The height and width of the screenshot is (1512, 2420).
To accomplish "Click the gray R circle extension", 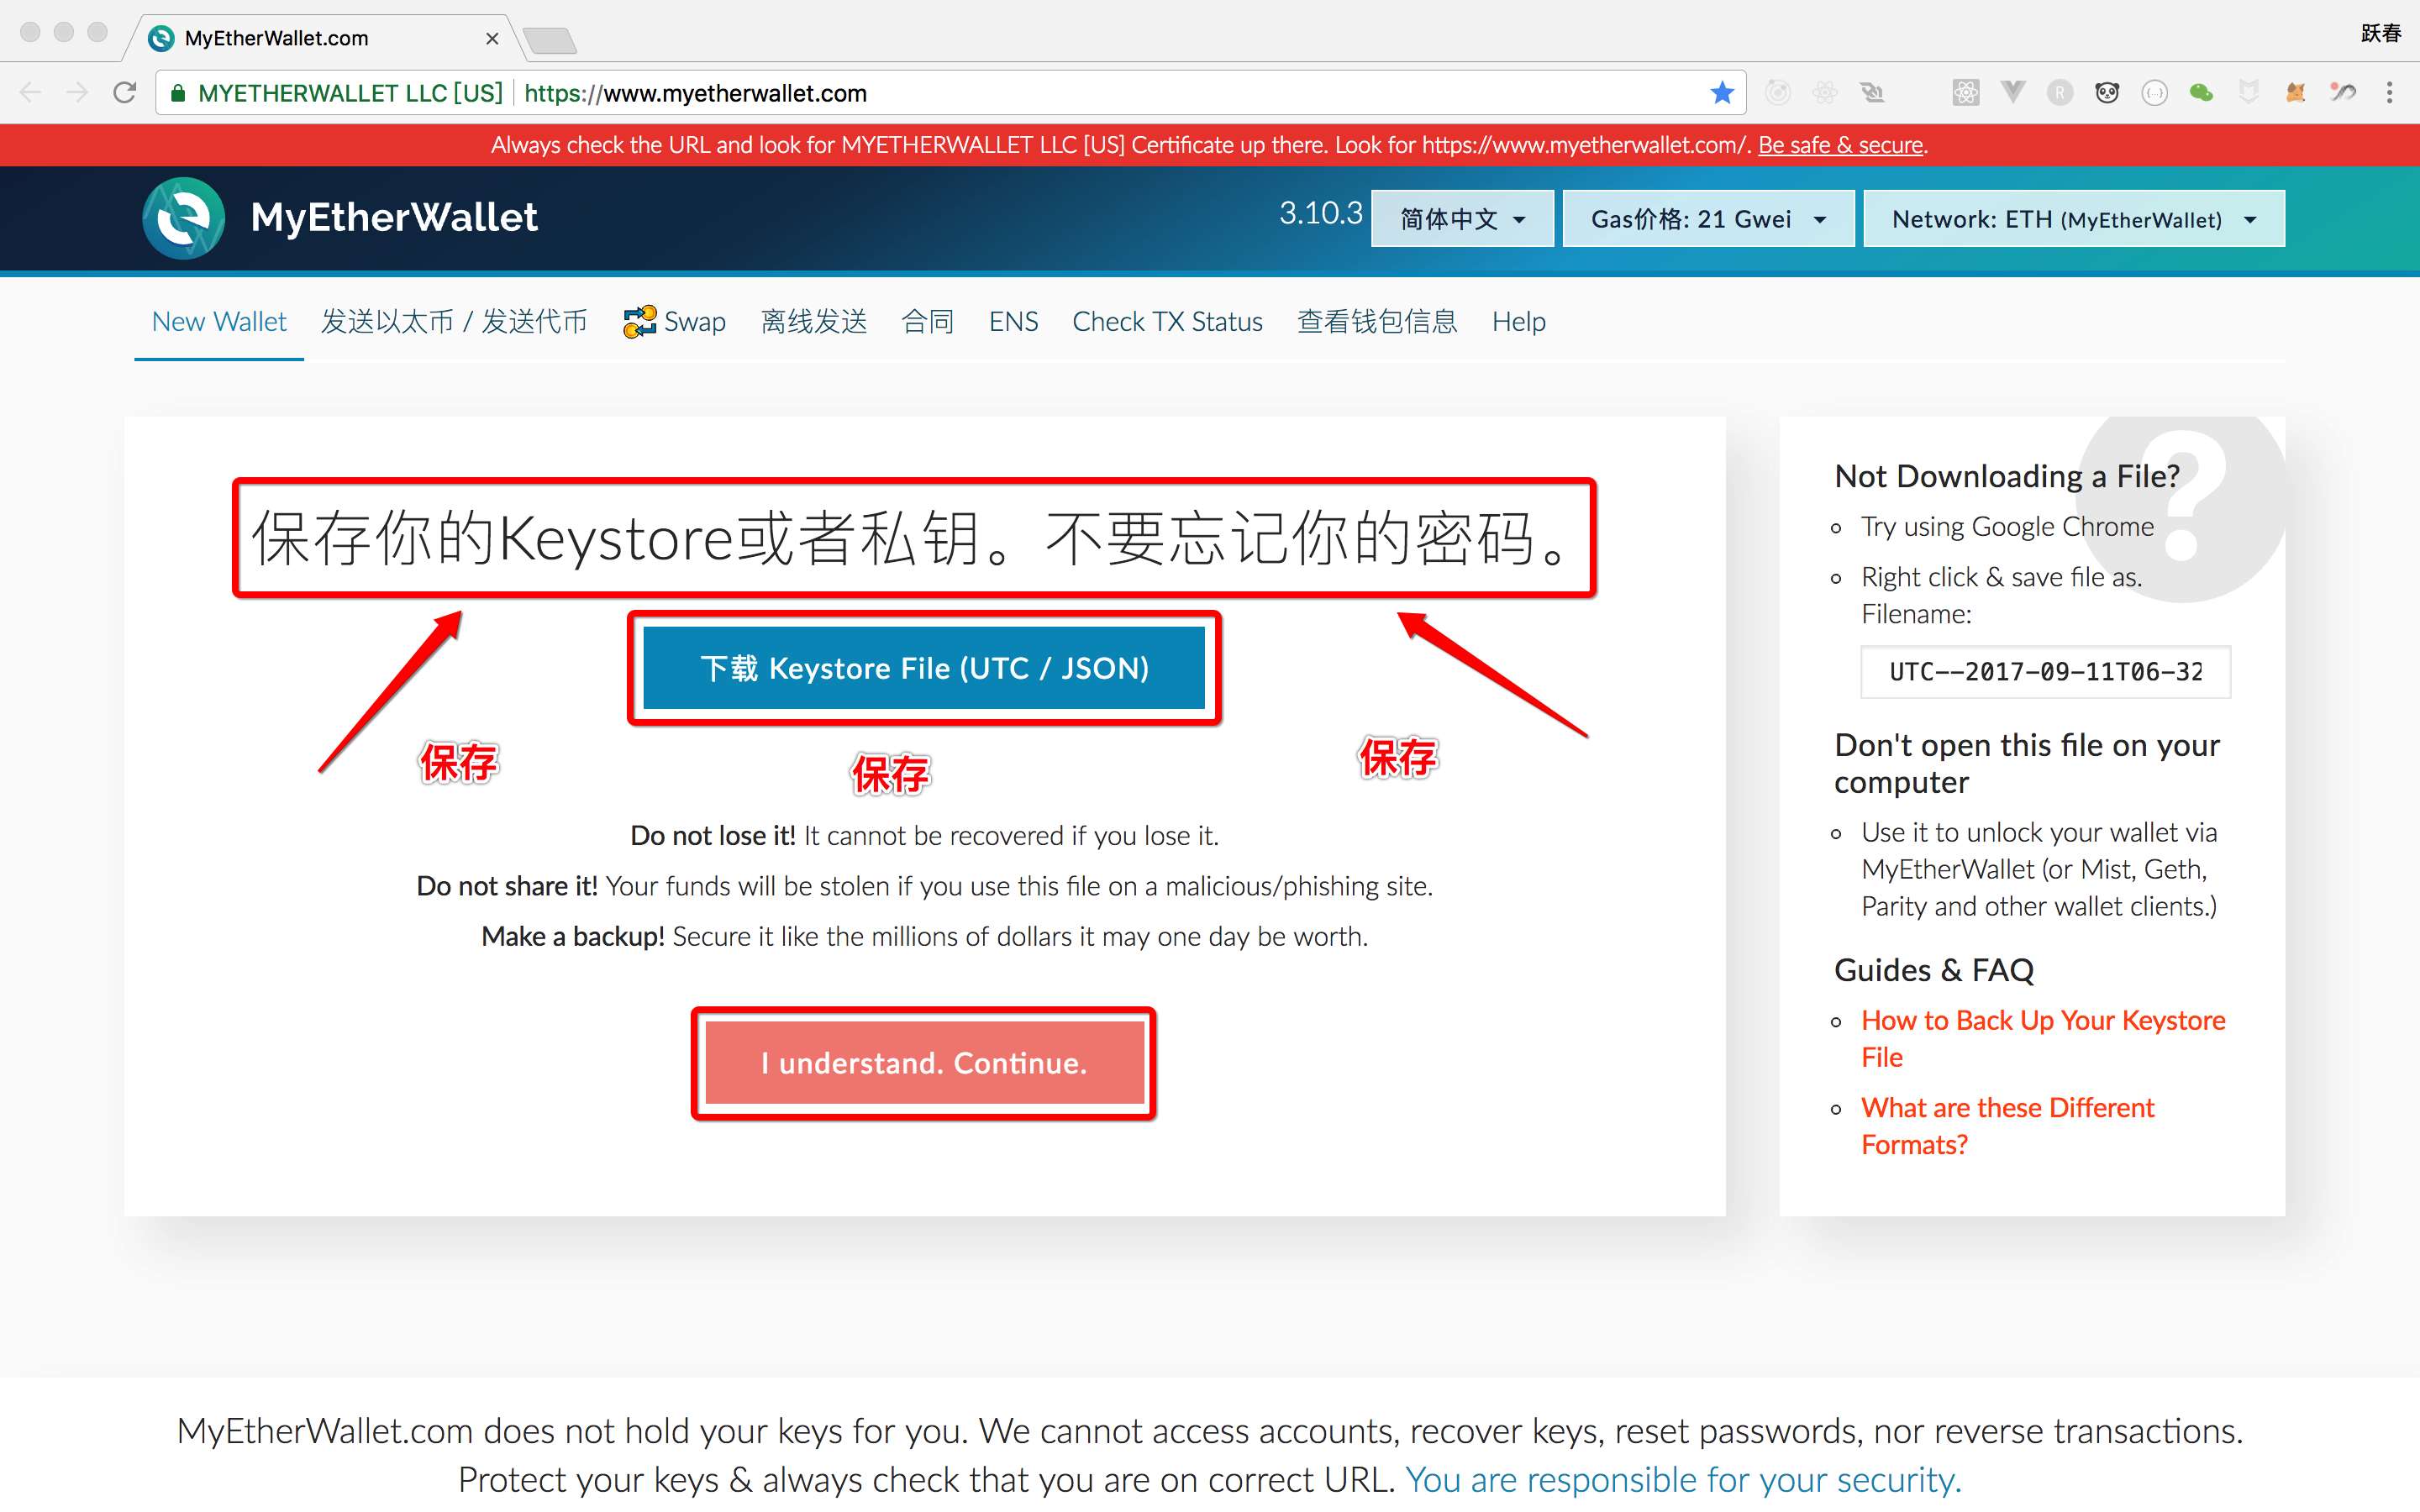I will [2059, 93].
